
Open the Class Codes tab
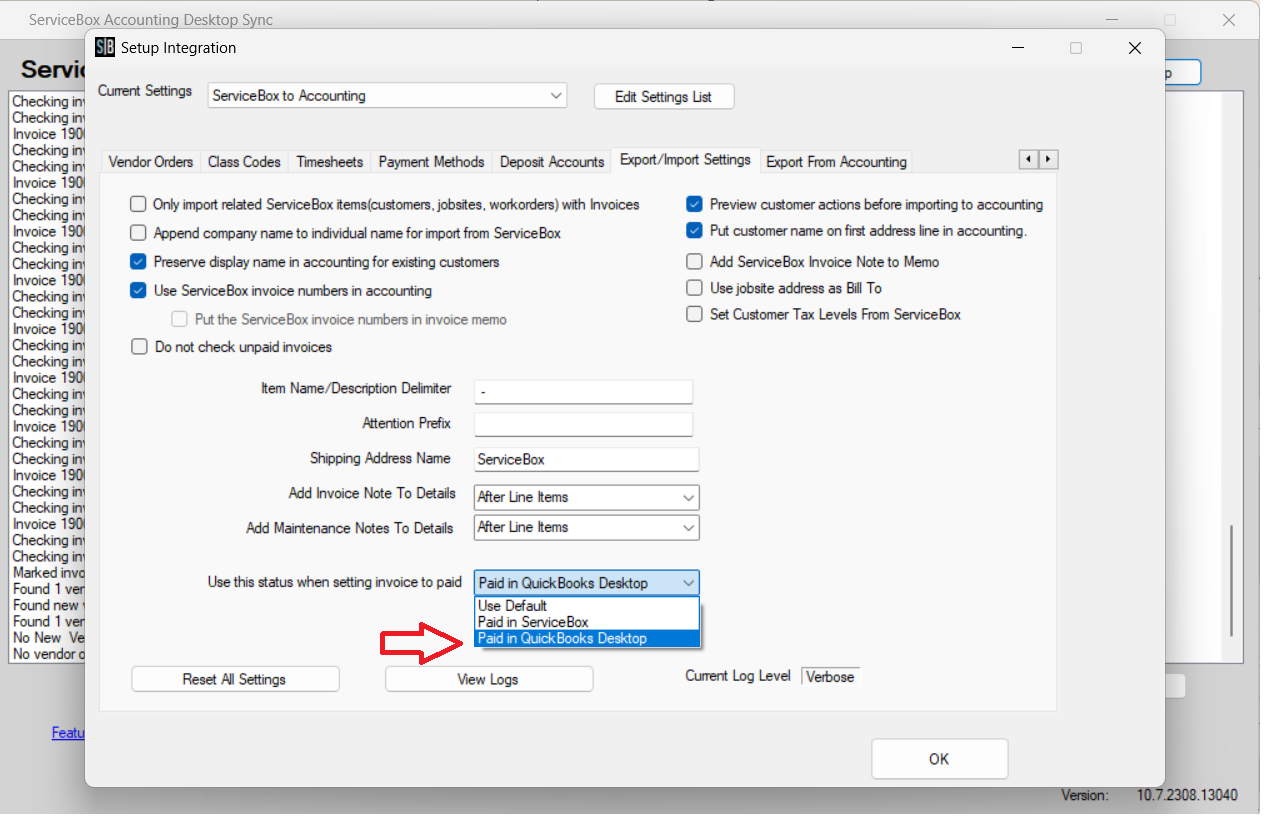(x=245, y=162)
